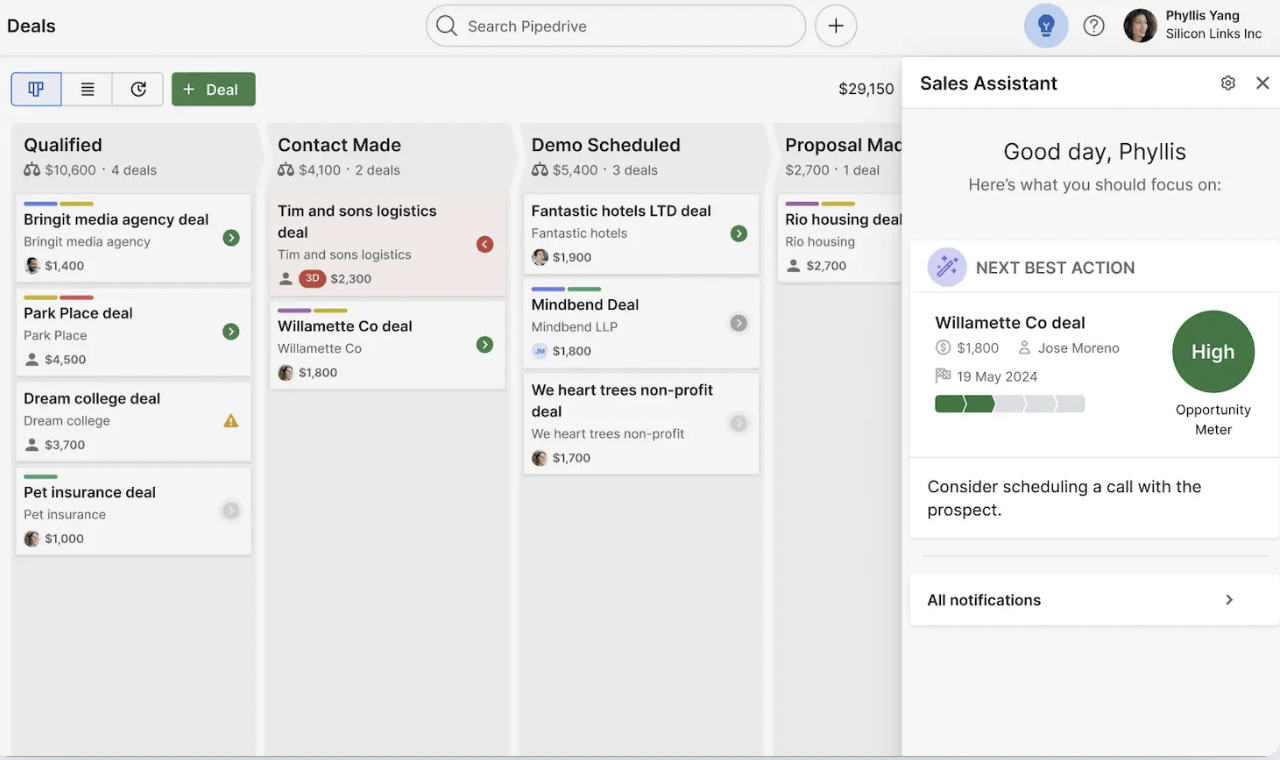Viewport: 1280px width, 760px height.
Task: Click the Search Pipedrive field
Action: (615, 26)
